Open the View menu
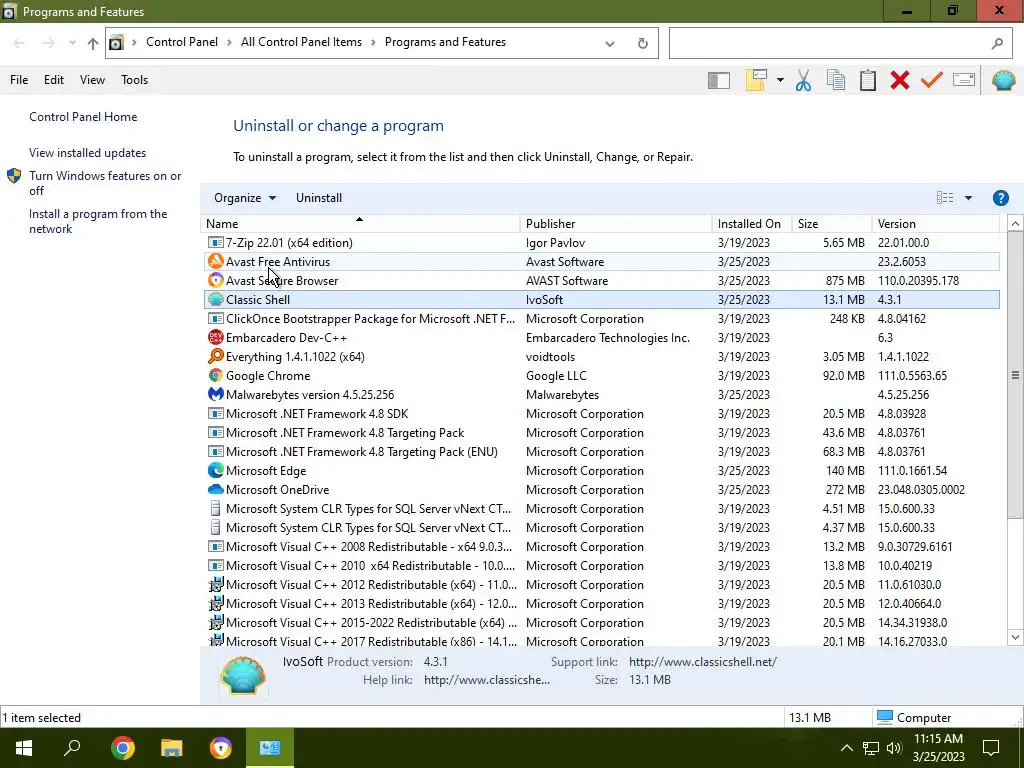 point(92,80)
